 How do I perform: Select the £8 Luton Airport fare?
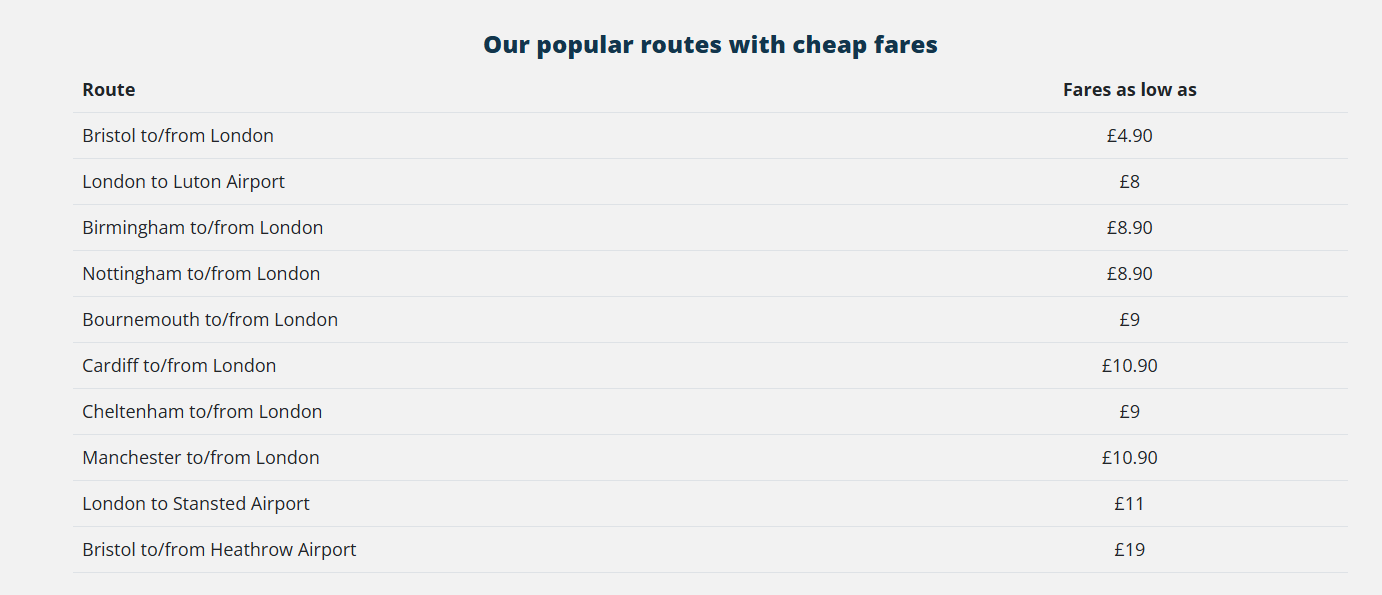[x=1129, y=182]
